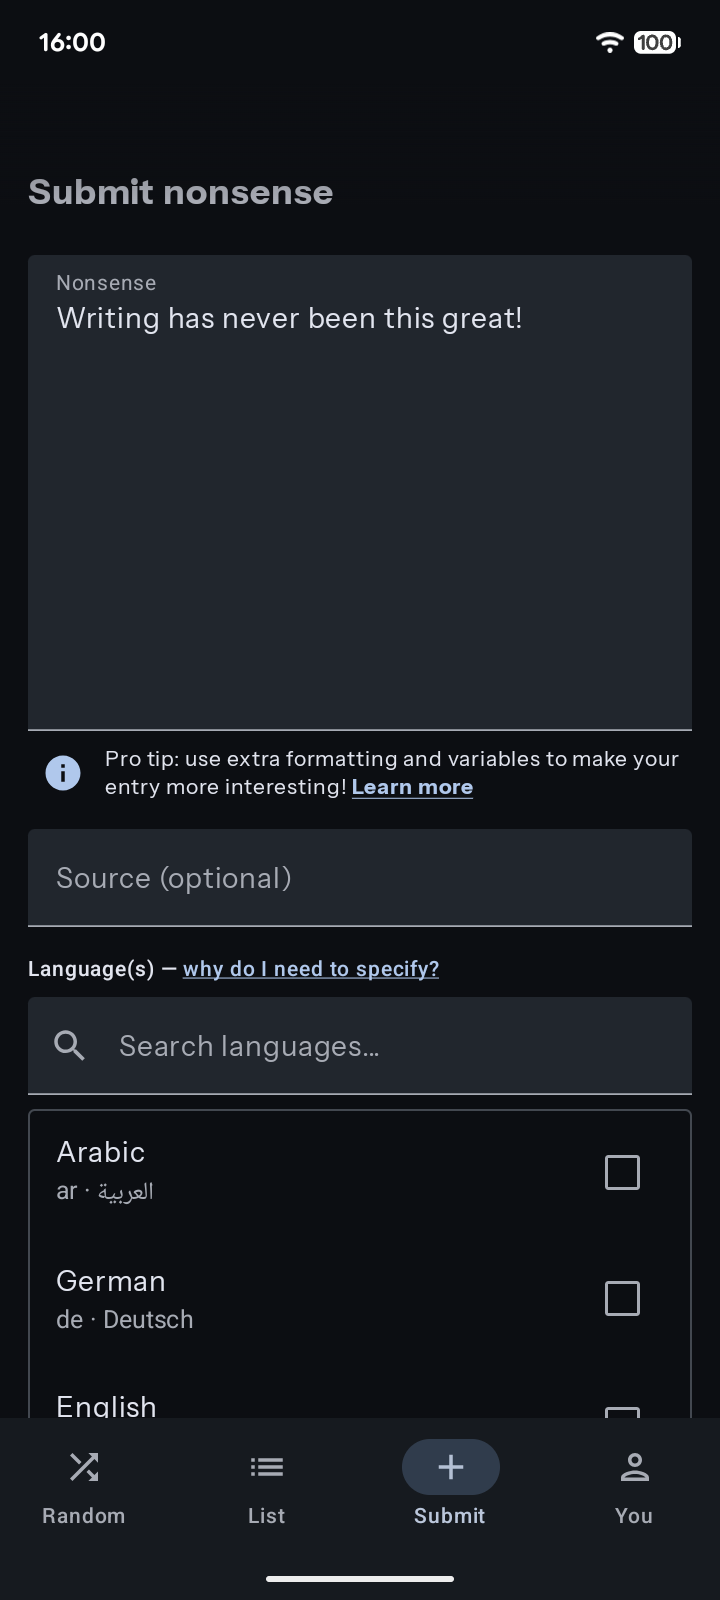Switch to the Random tab label
This screenshot has height=1600, width=720.
84,1516
